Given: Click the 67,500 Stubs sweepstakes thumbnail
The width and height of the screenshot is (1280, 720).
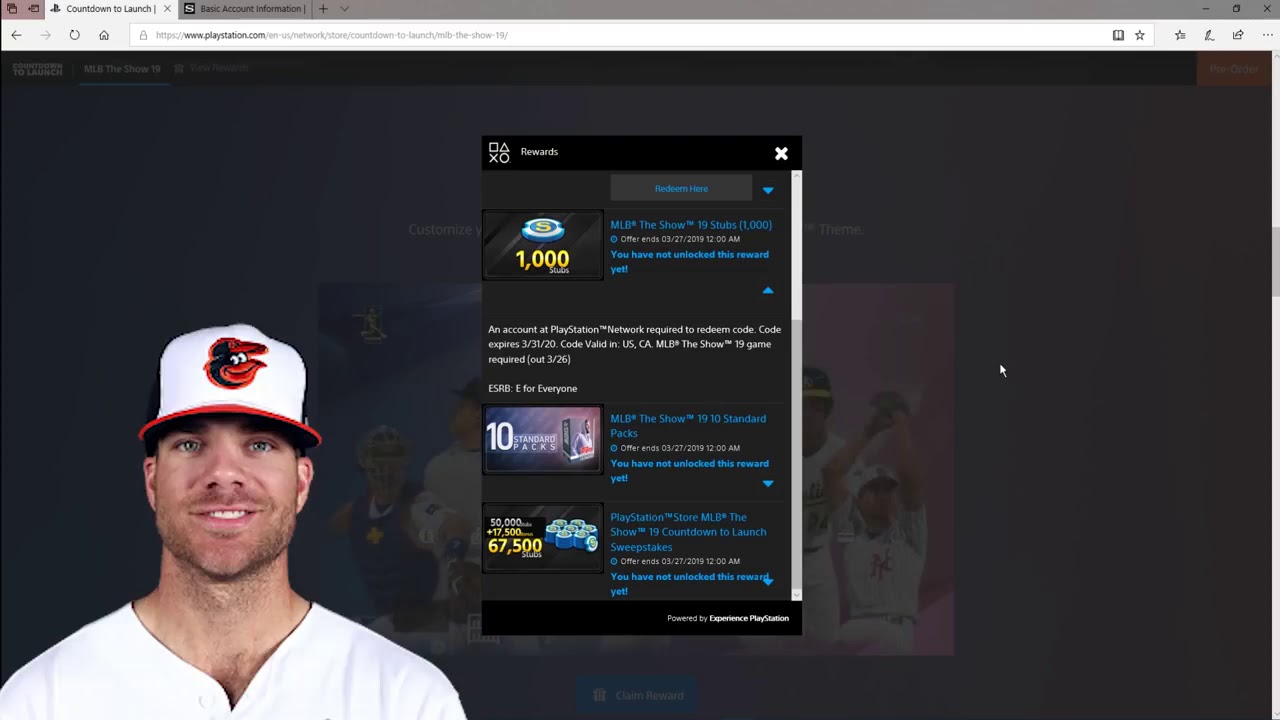Looking at the screenshot, I should click(543, 538).
